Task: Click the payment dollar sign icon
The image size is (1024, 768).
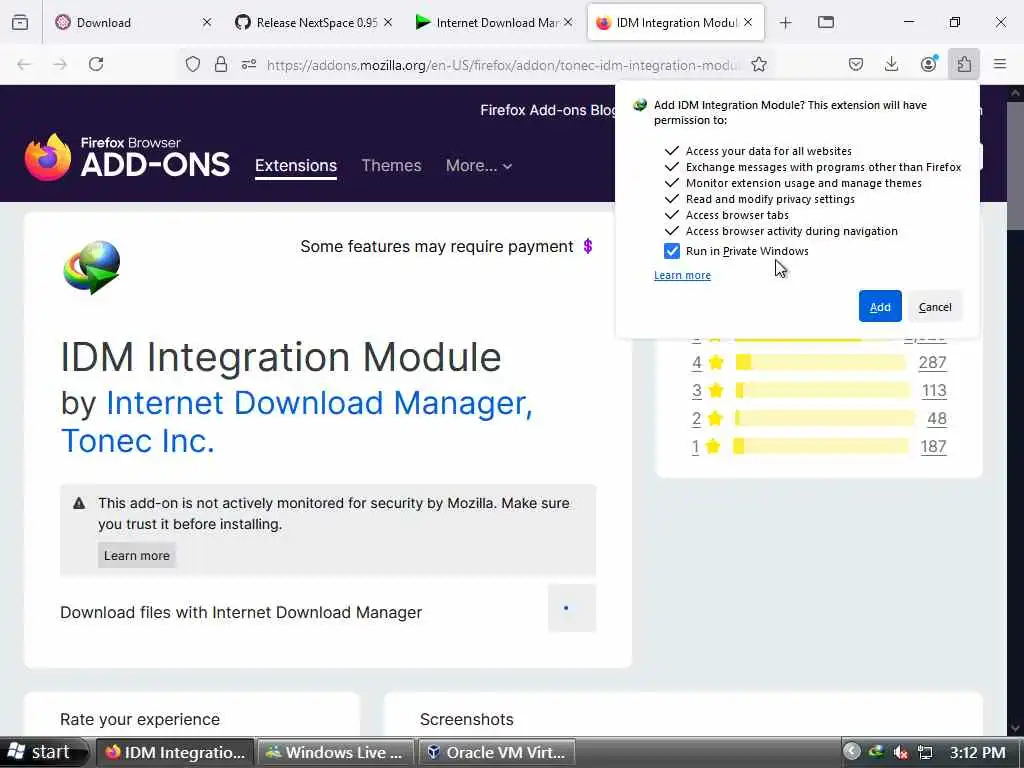Action: click(x=587, y=246)
